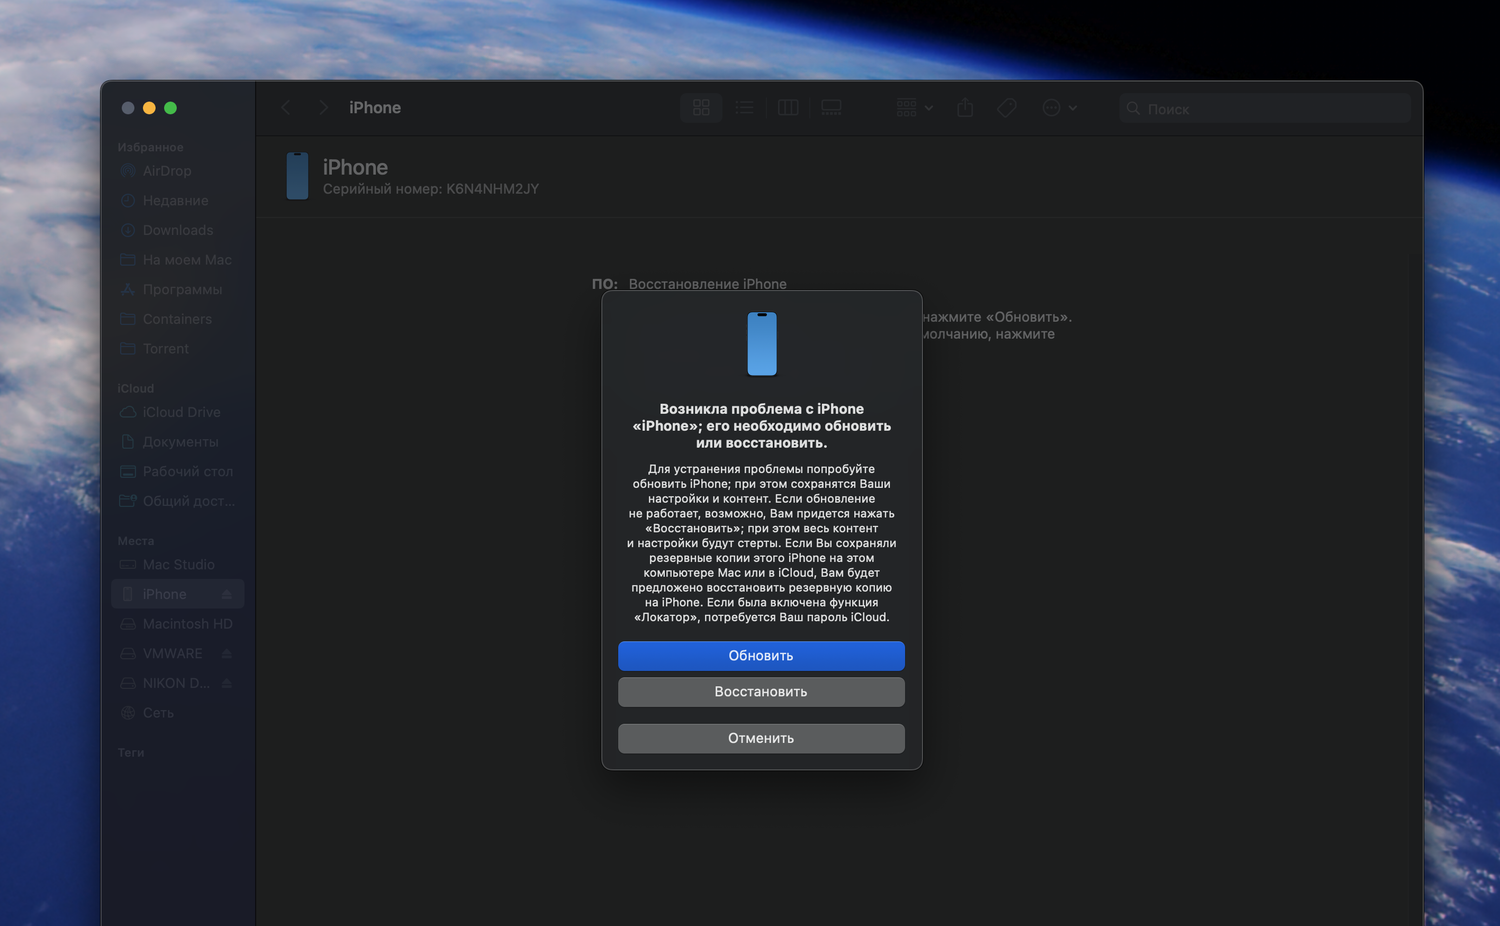Click the Документы document icon
The image size is (1500, 926).
tap(128, 442)
